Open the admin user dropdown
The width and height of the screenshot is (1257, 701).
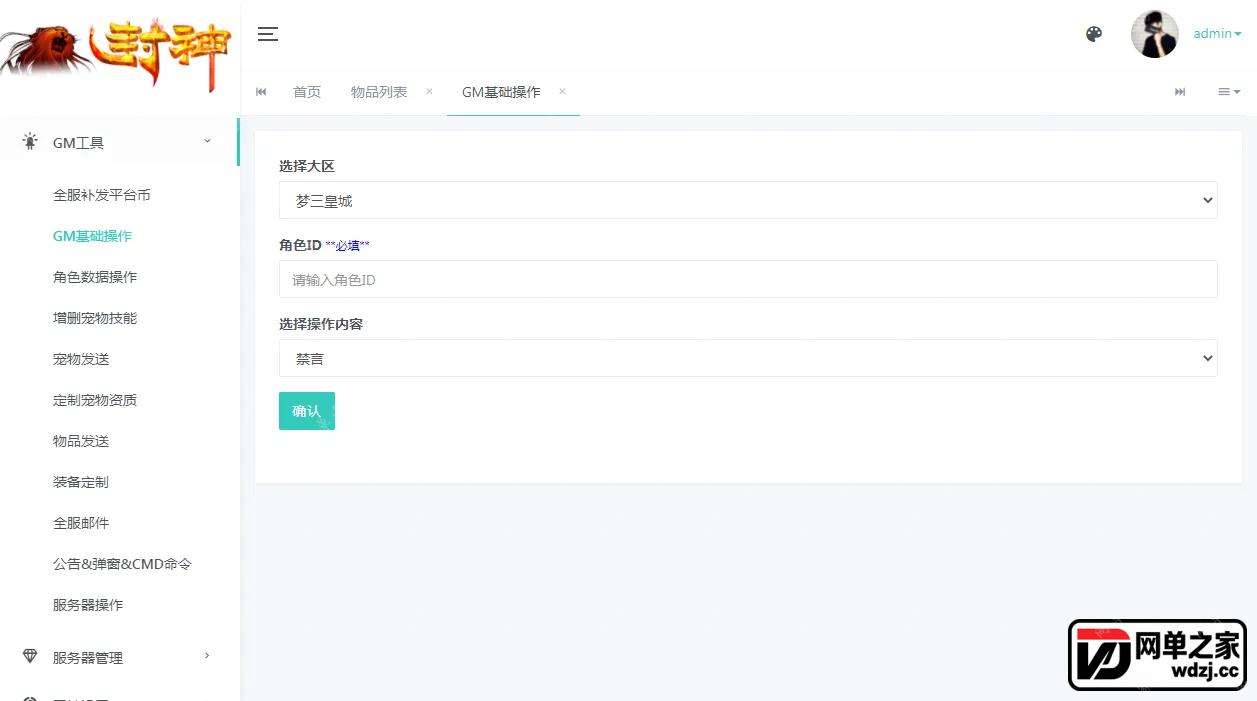click(x=1217, y=34)
